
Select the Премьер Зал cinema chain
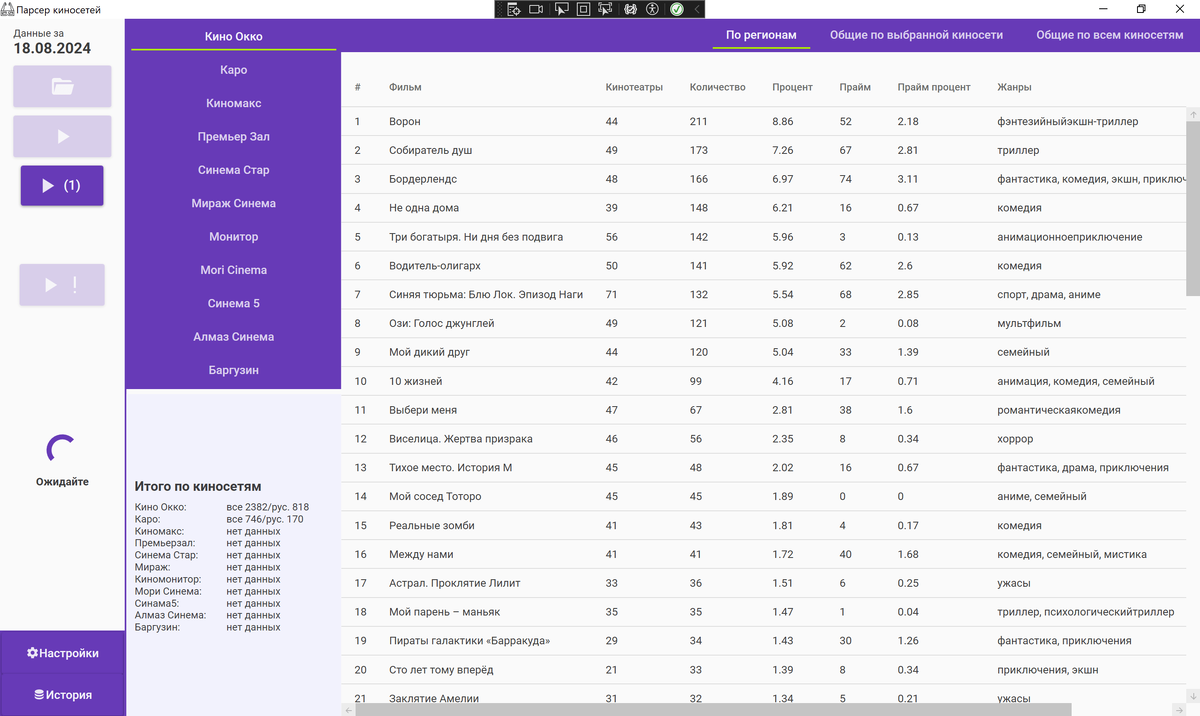point(233,136)
